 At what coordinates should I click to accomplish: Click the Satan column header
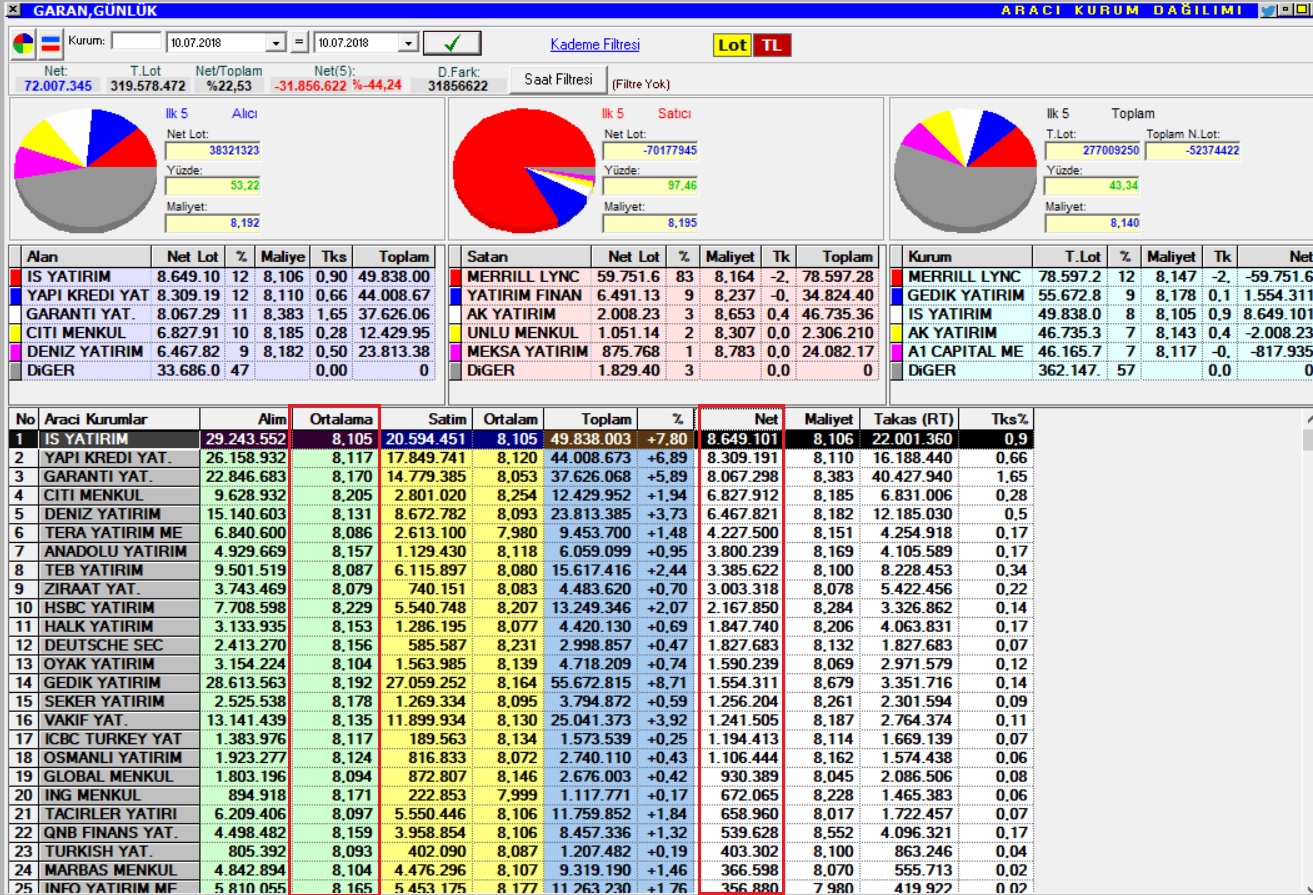(x=527, y=257)
